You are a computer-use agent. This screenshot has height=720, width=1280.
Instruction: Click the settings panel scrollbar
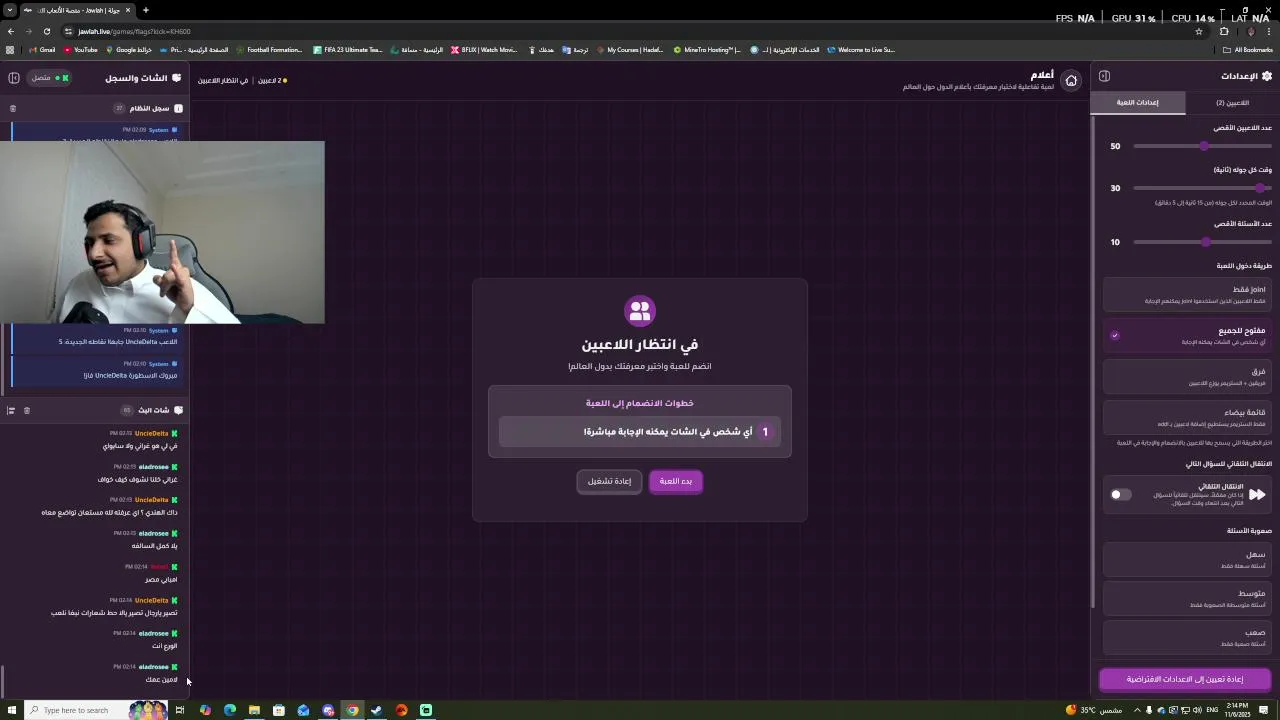tap(1094, 360)
